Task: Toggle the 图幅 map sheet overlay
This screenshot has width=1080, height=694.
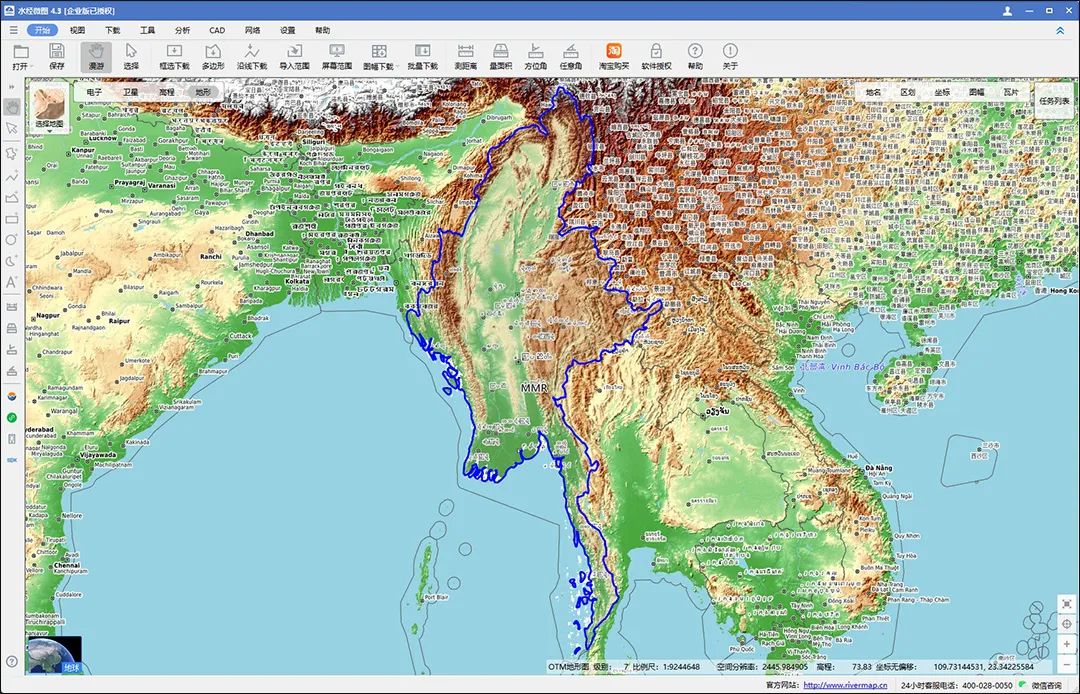Action: tap(977, 92)
